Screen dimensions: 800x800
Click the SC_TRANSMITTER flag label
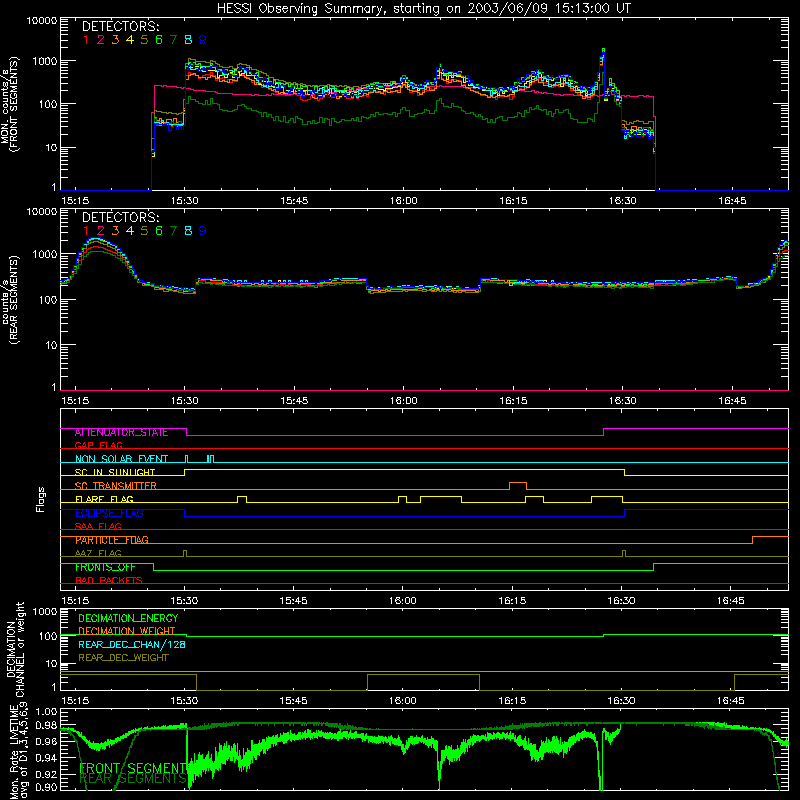click(x=115, y=486)
